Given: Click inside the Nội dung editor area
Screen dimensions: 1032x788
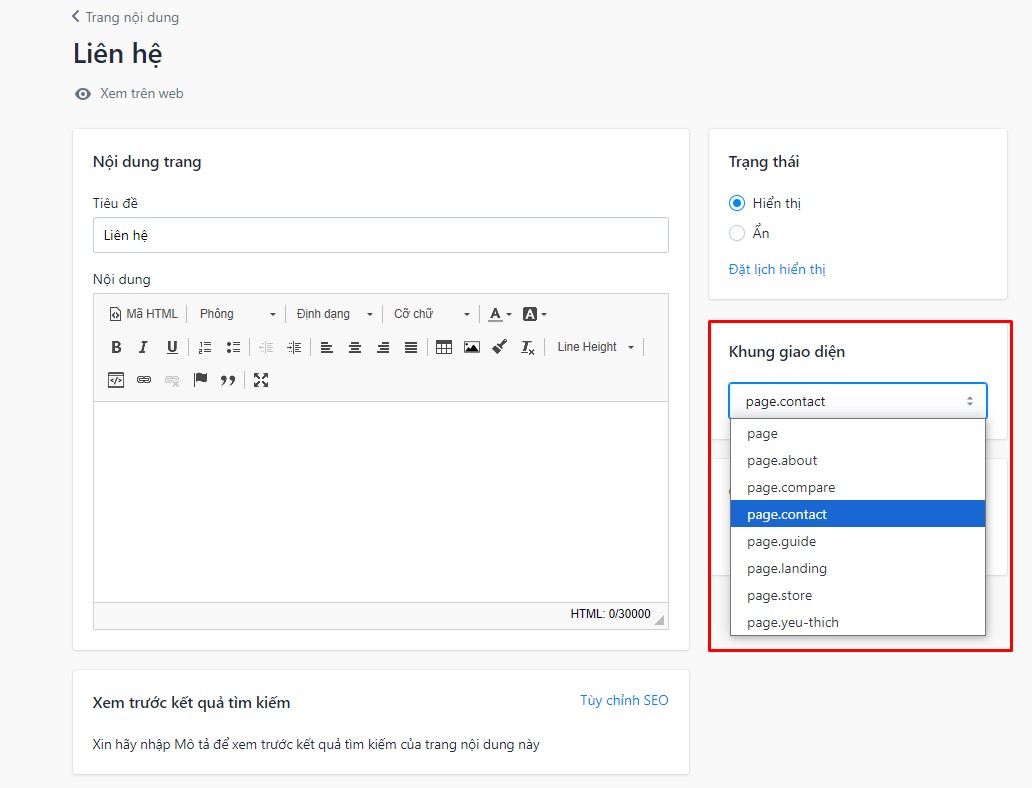Looking at the screenshot, I should tap(380, 502).
